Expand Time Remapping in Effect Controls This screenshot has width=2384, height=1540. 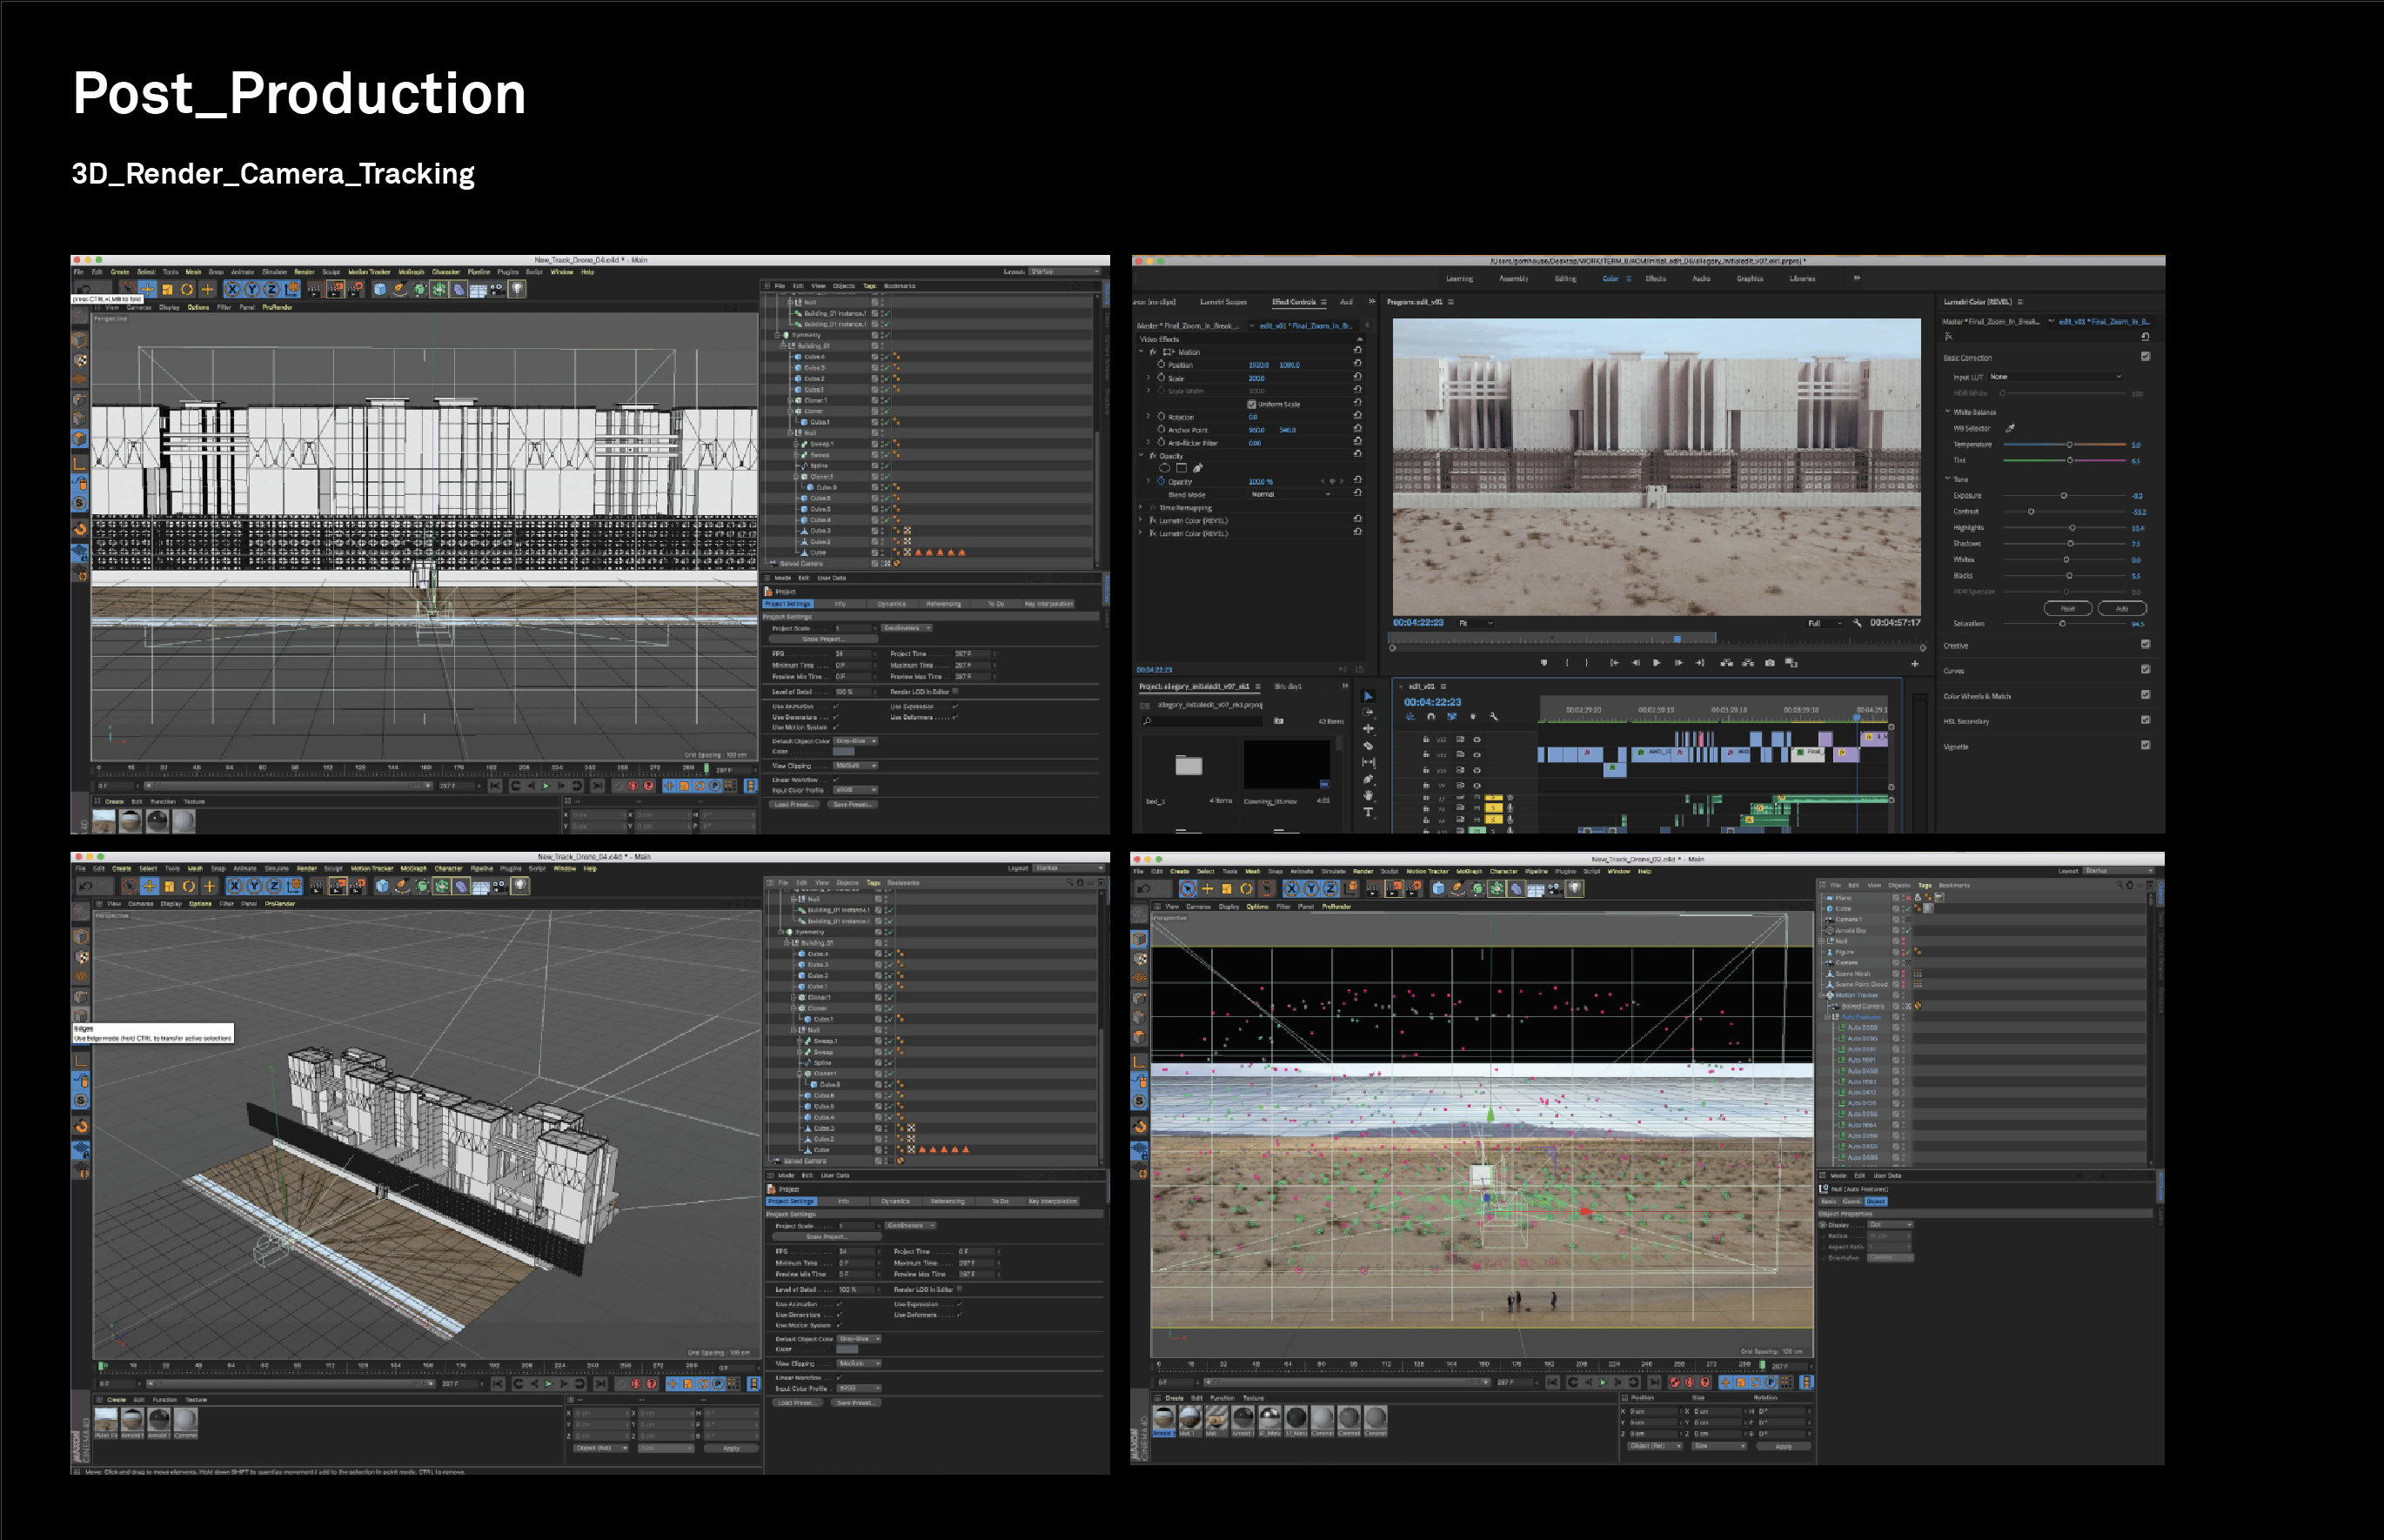[1141, 508]
